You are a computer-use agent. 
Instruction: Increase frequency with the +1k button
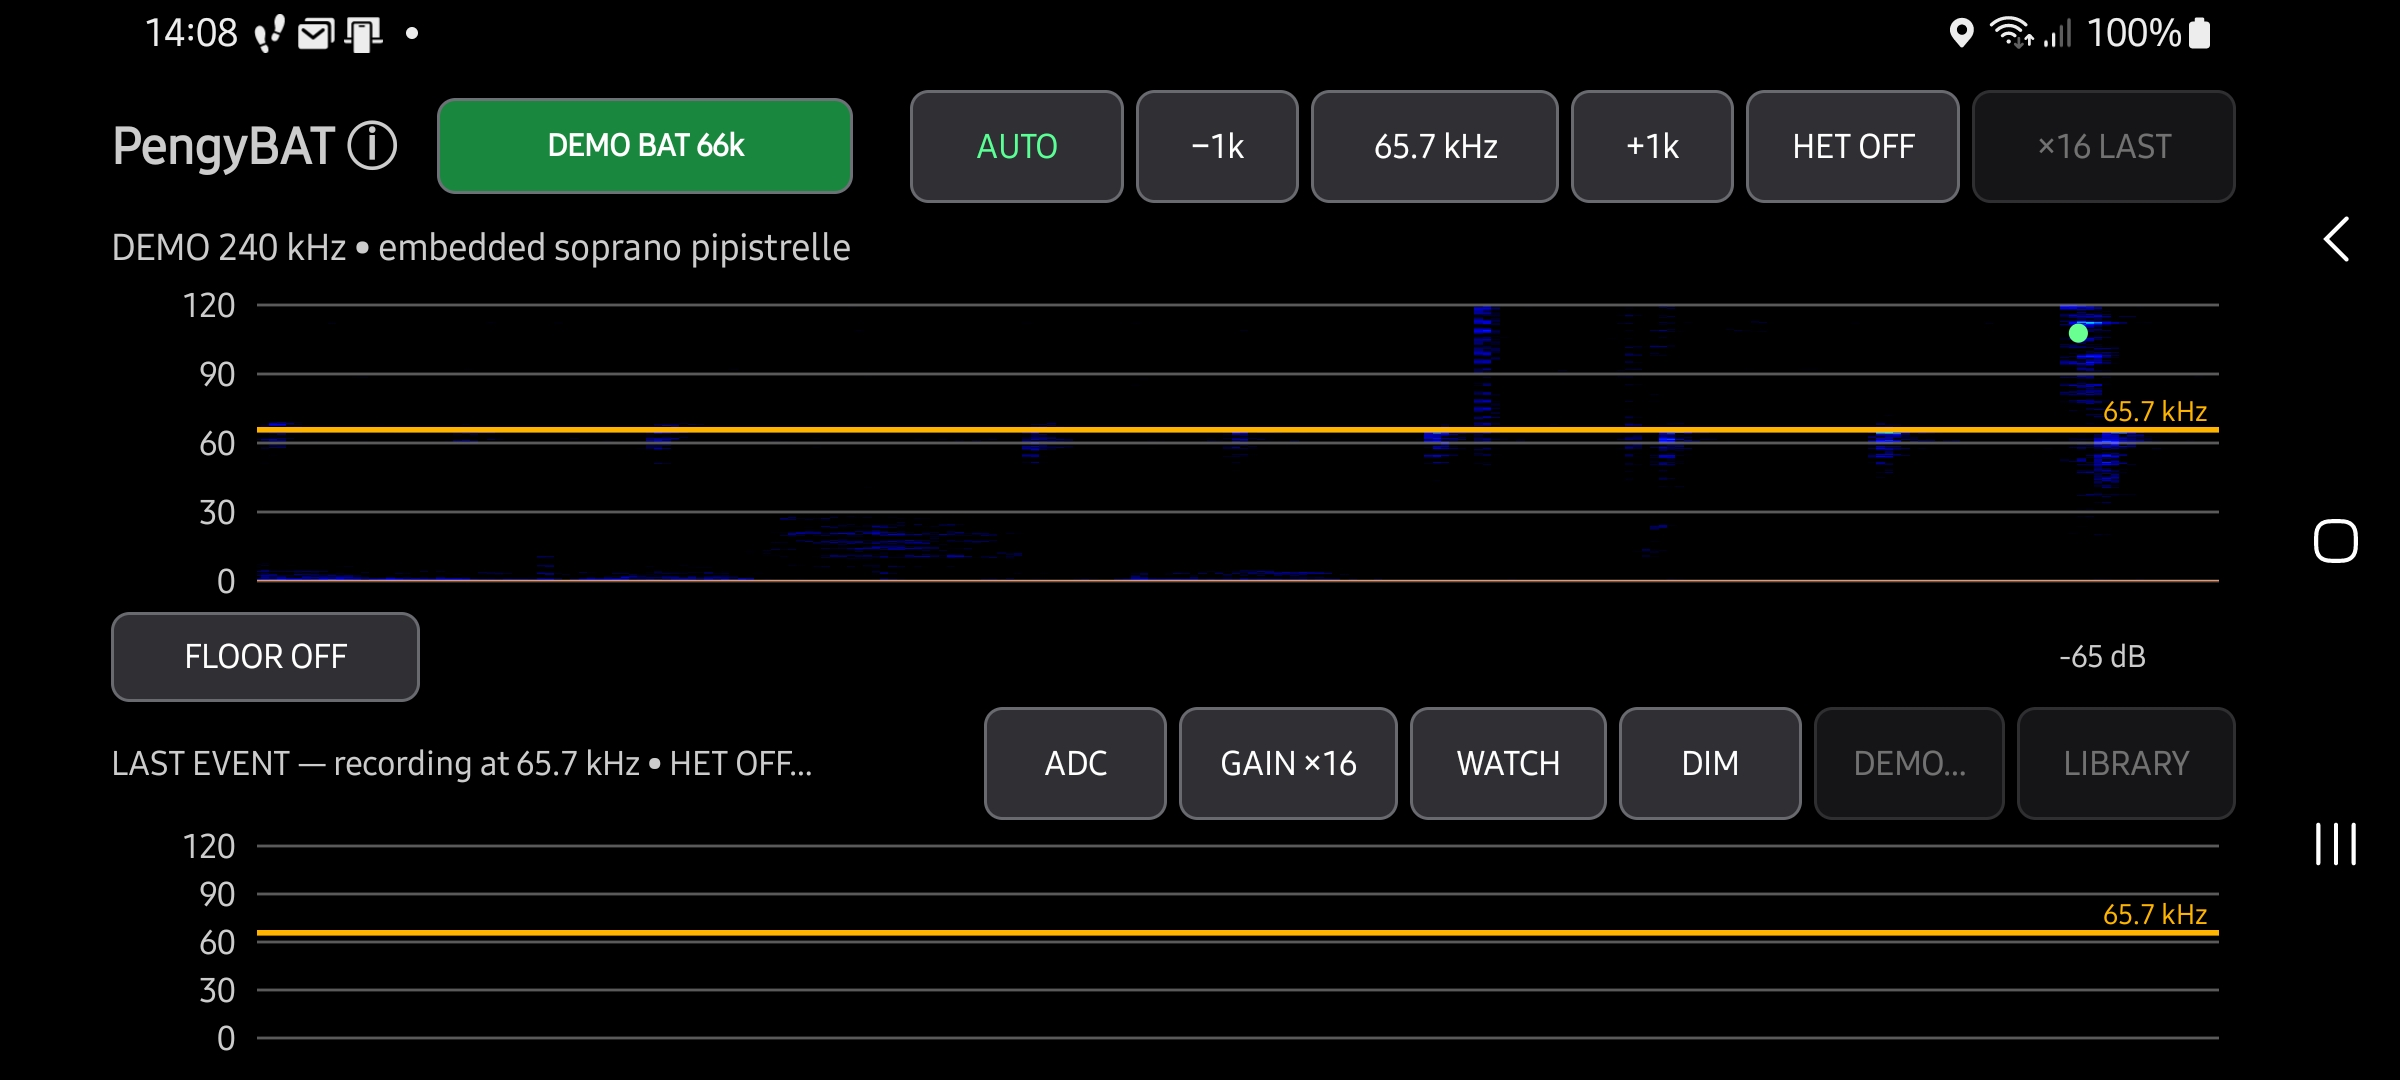pyautogui.click(x=1652, y=146)
